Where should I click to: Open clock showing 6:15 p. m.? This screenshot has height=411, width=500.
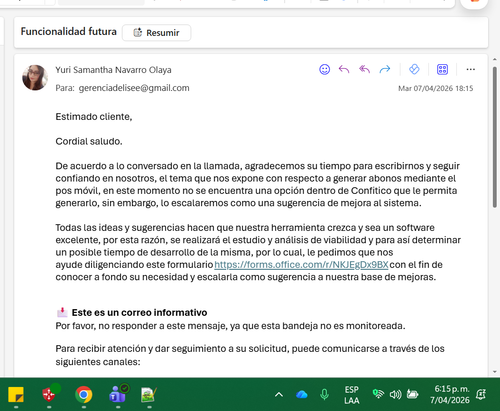point(450,394)
